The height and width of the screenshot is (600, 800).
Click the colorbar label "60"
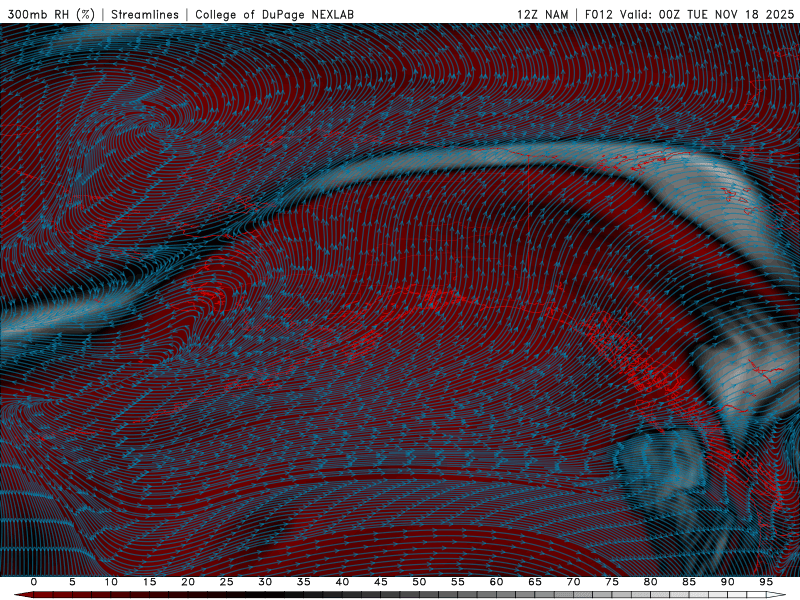(x=496, y=582)
